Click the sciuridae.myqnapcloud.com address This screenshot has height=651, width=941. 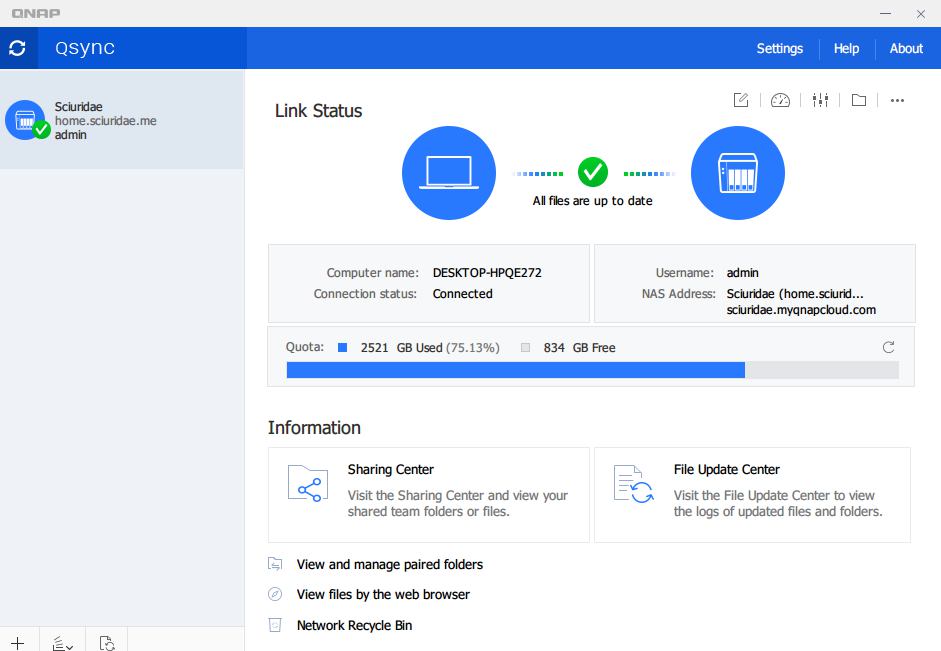pos(801,310)
